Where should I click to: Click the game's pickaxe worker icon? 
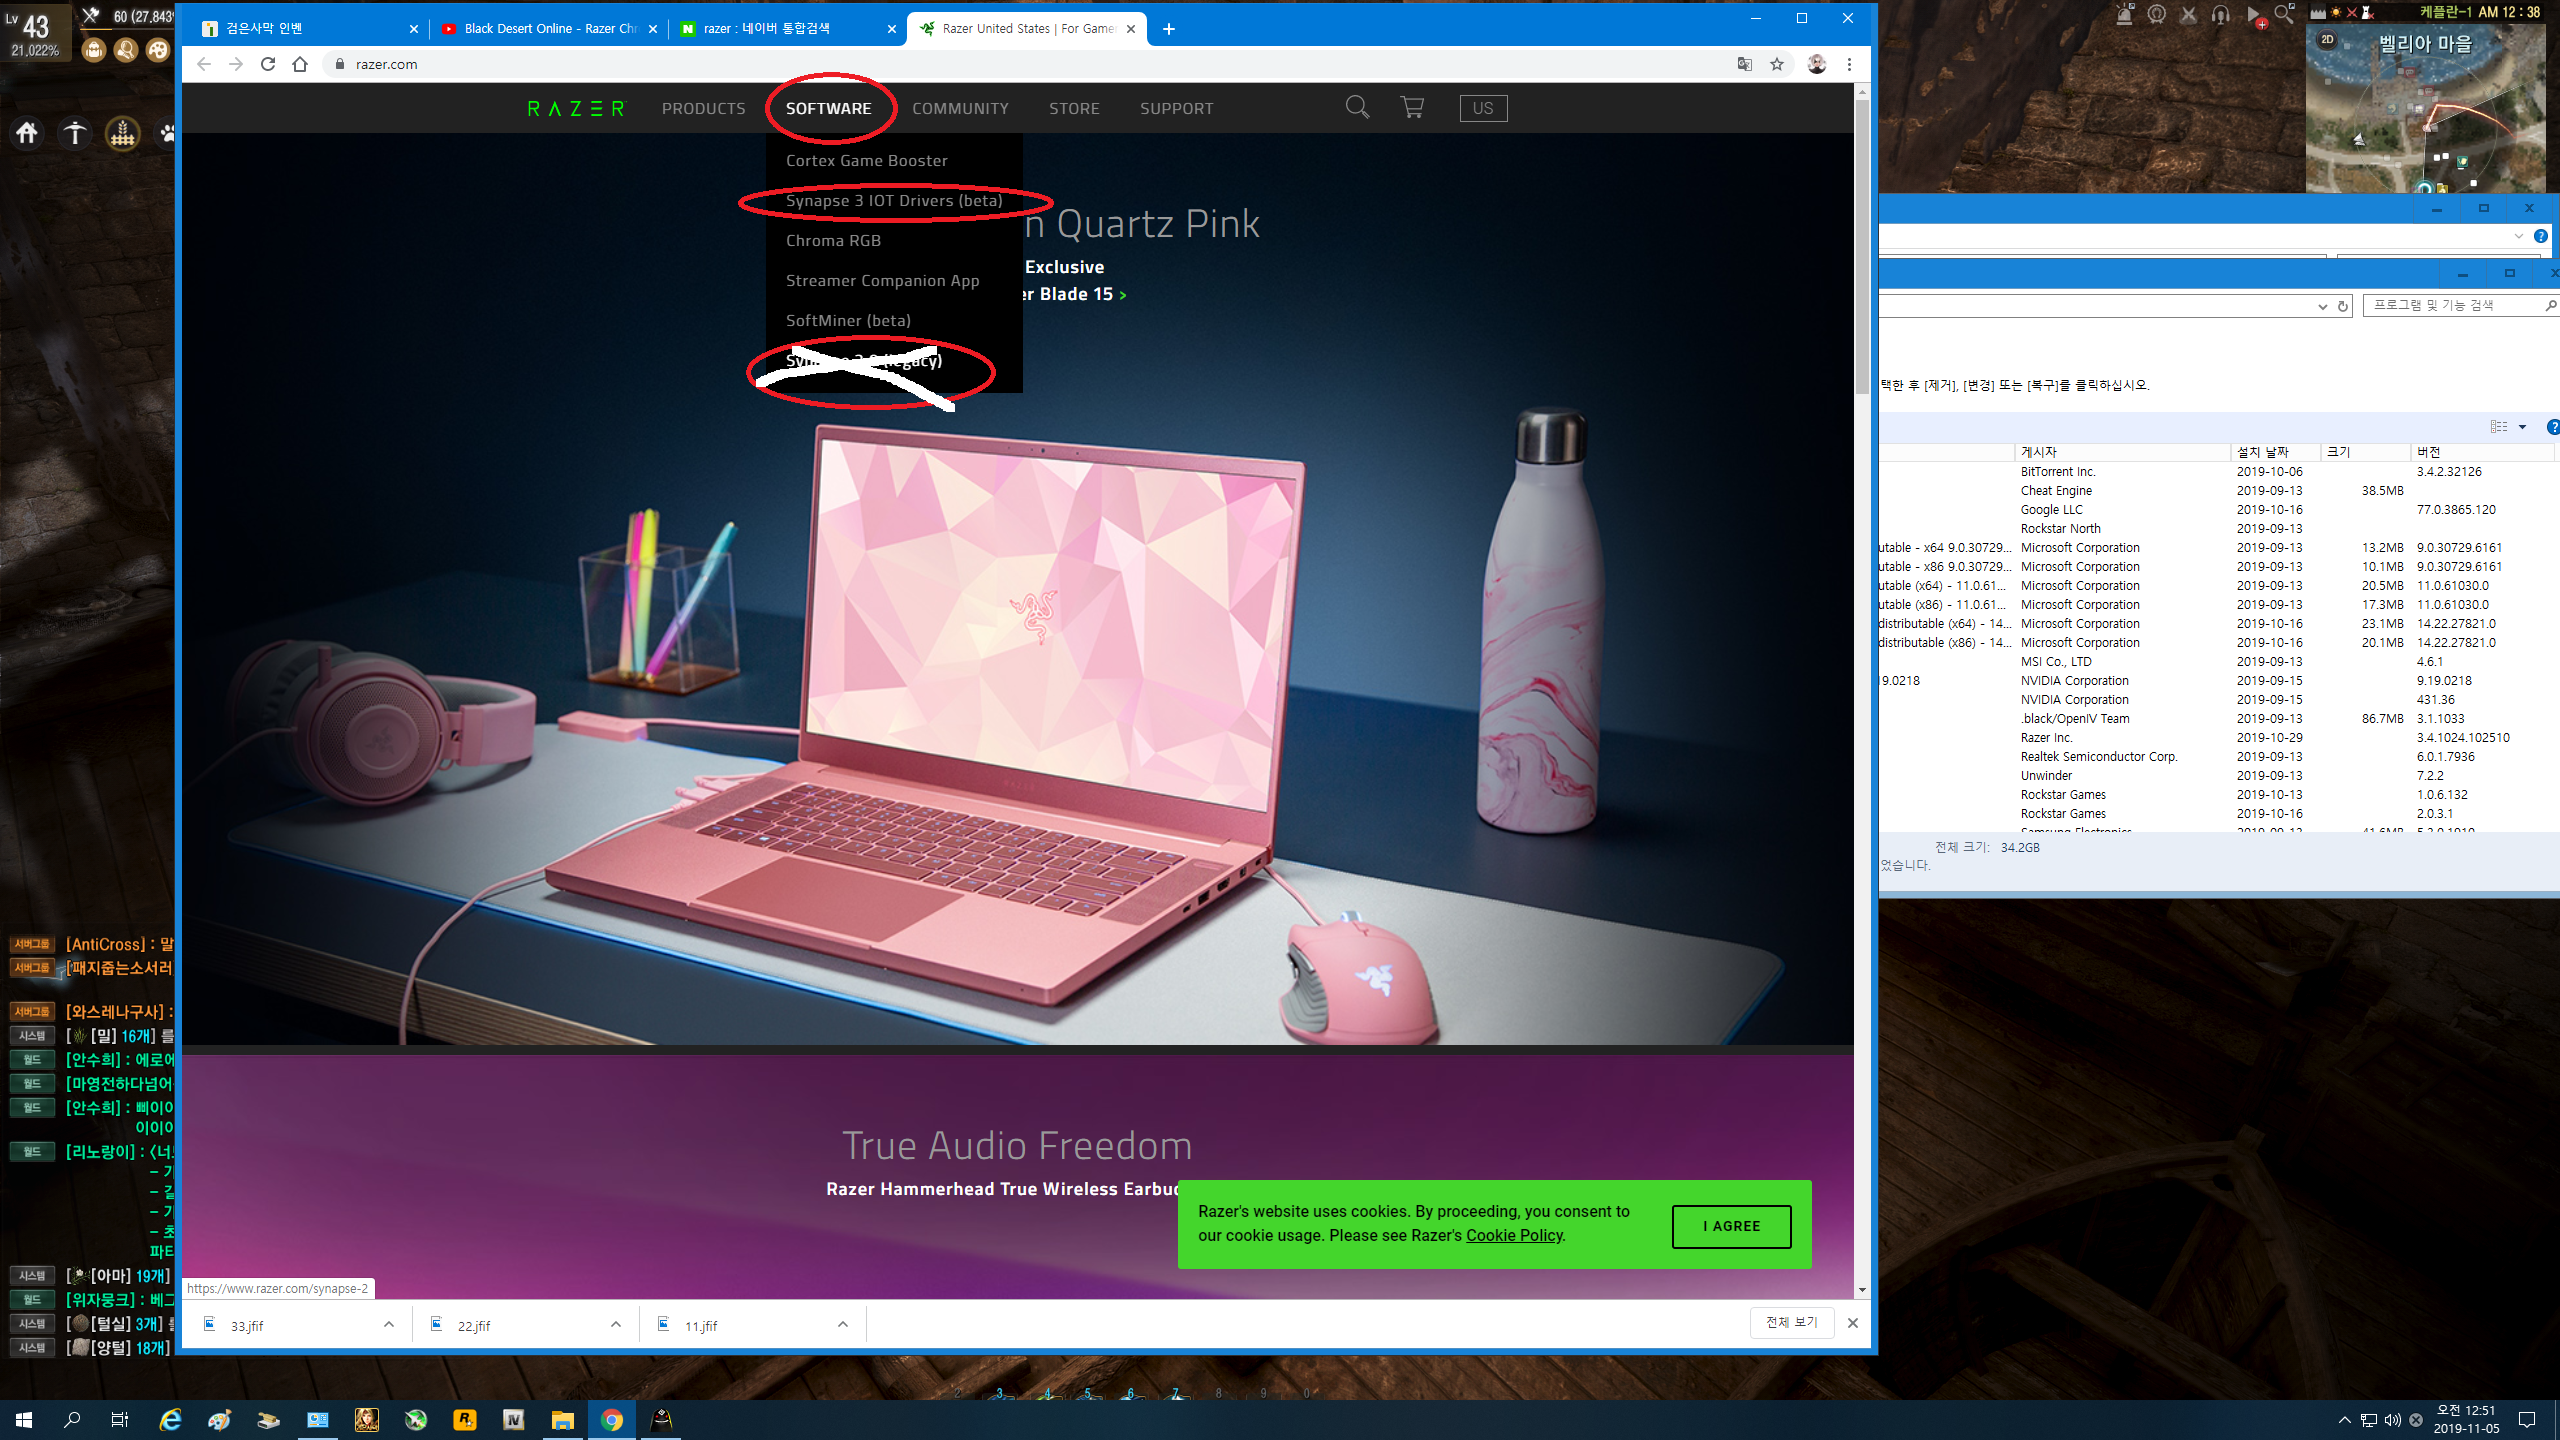(75, 133)
